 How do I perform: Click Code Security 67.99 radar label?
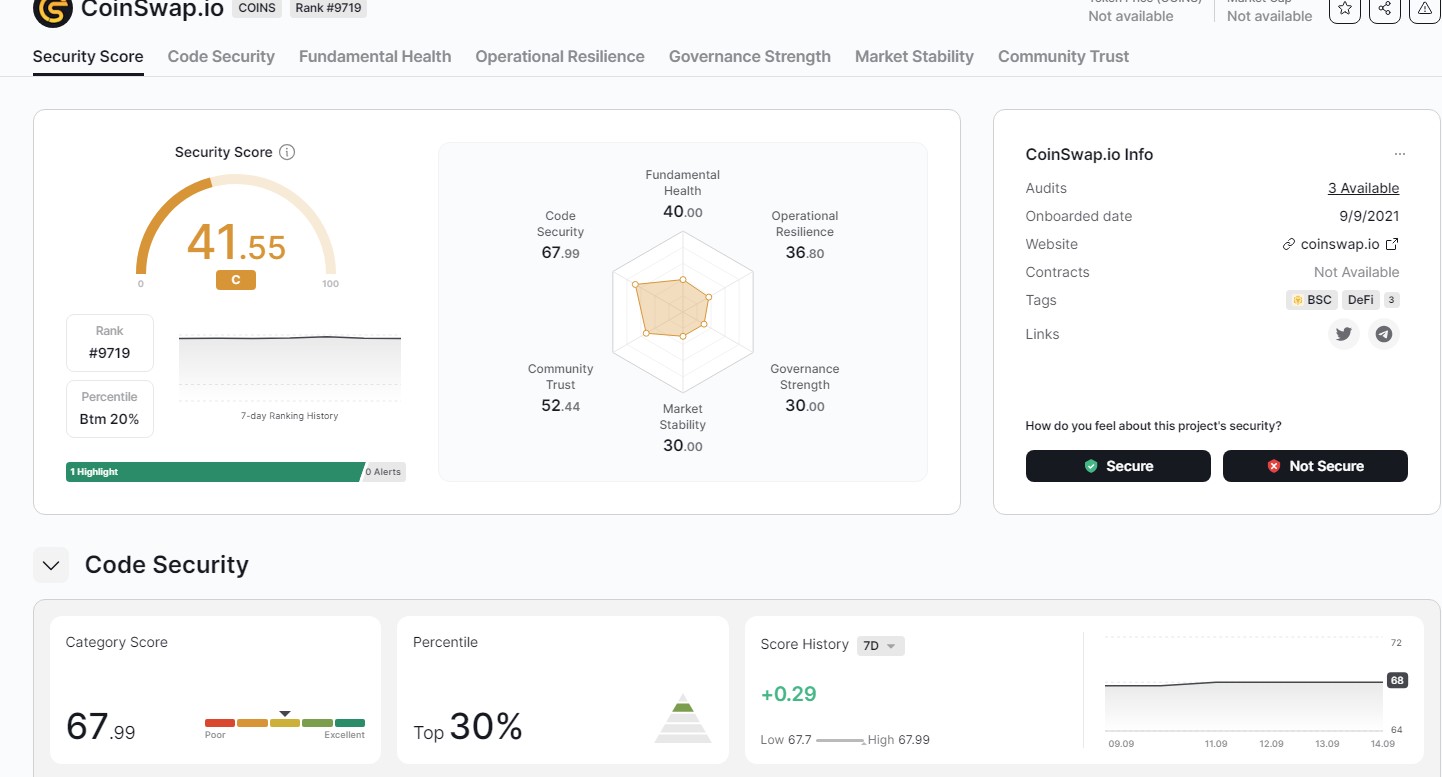click(560, 235)
